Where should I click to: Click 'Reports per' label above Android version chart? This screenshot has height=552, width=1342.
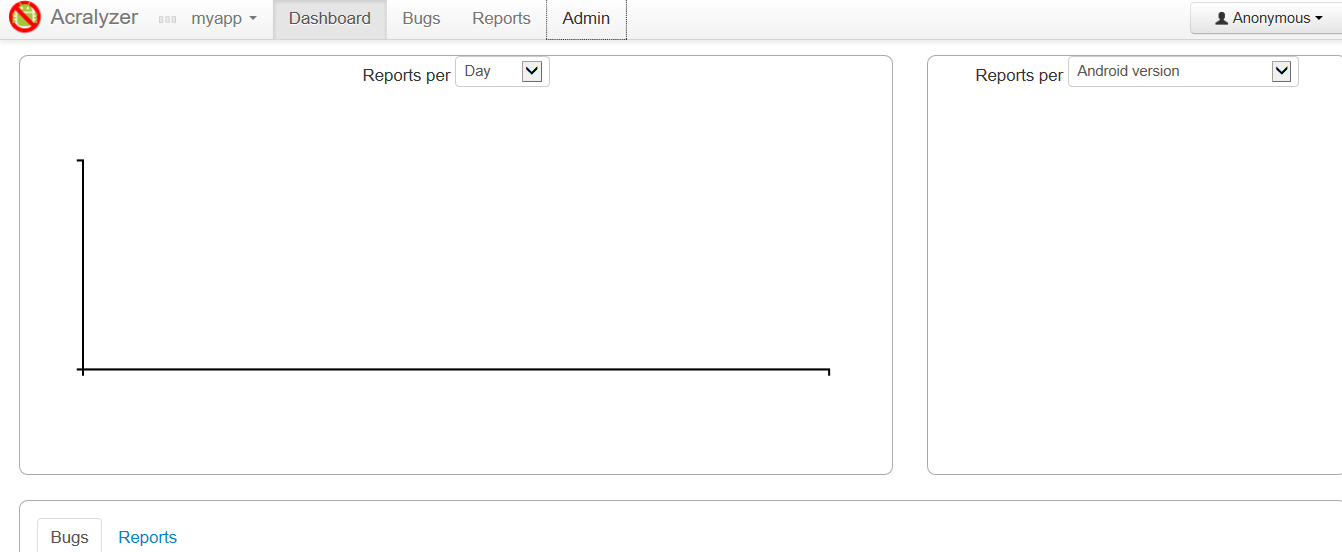[1019, 75]
